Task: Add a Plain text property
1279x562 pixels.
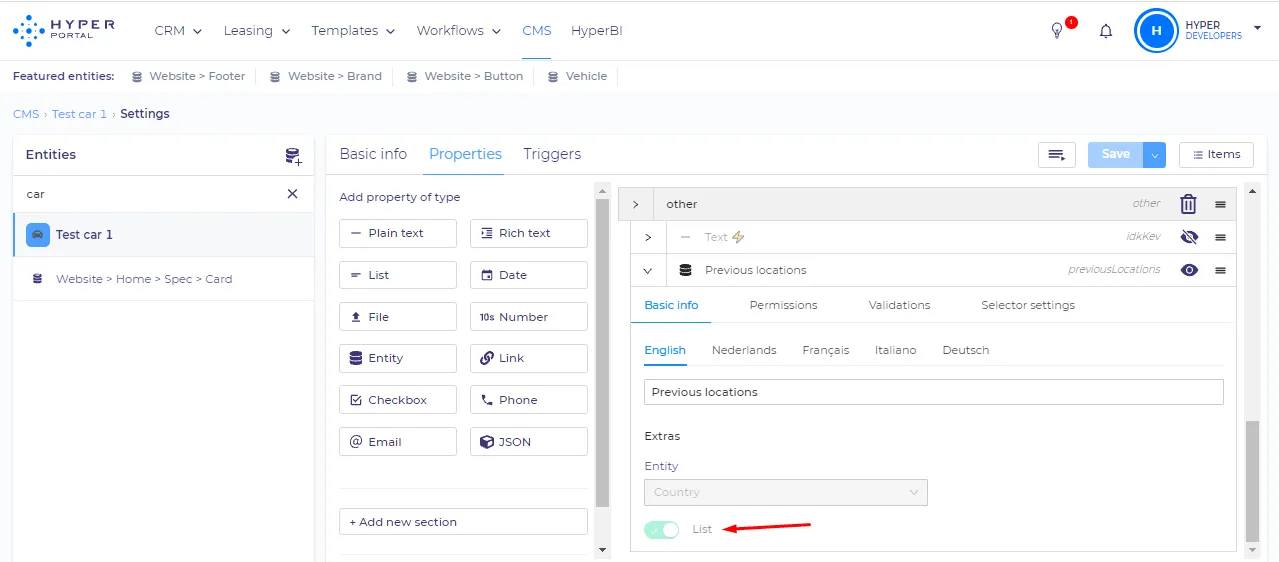Action: [398, 233]
